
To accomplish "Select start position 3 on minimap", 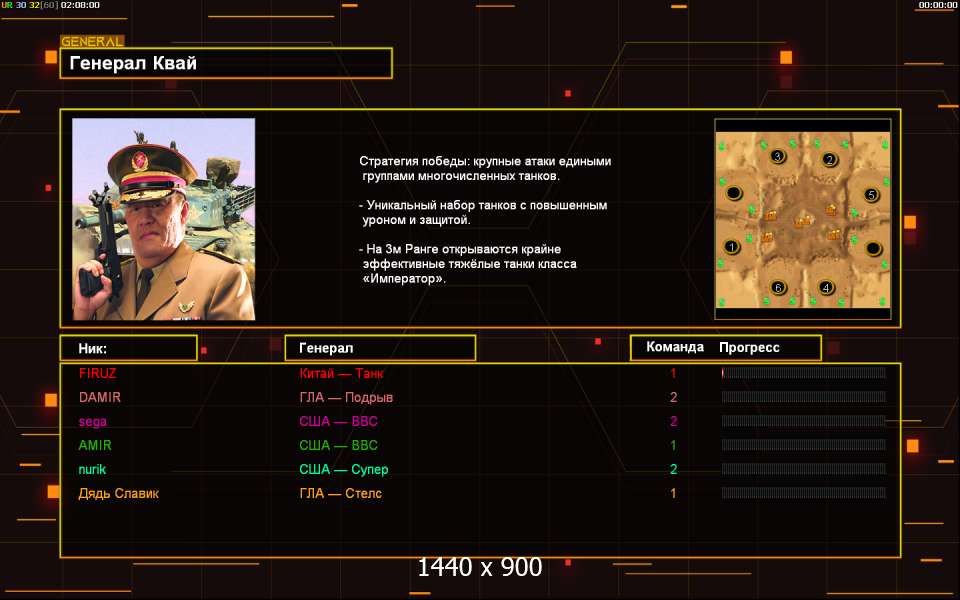I will (x=778, y=156).
